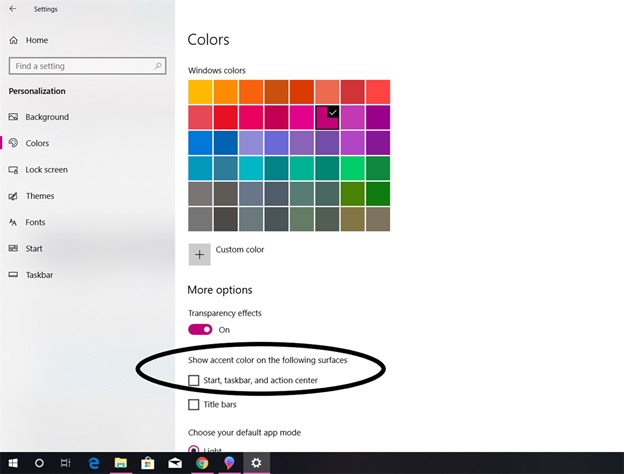Click the Find a setting search box
This screenshot has height=474, width=624.
pos(87,66)
